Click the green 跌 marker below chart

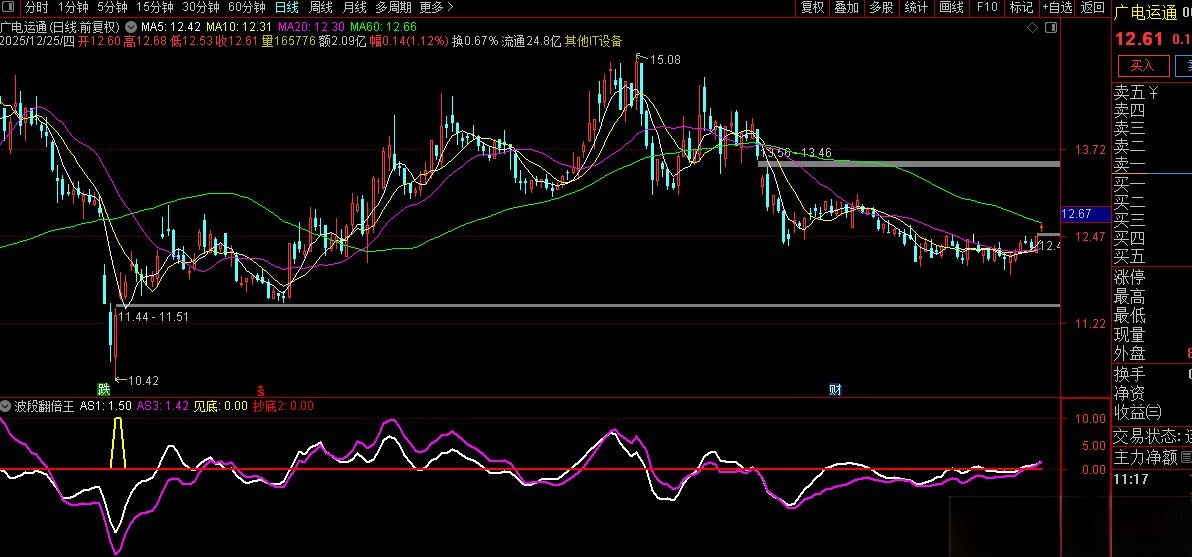(103, 388)
